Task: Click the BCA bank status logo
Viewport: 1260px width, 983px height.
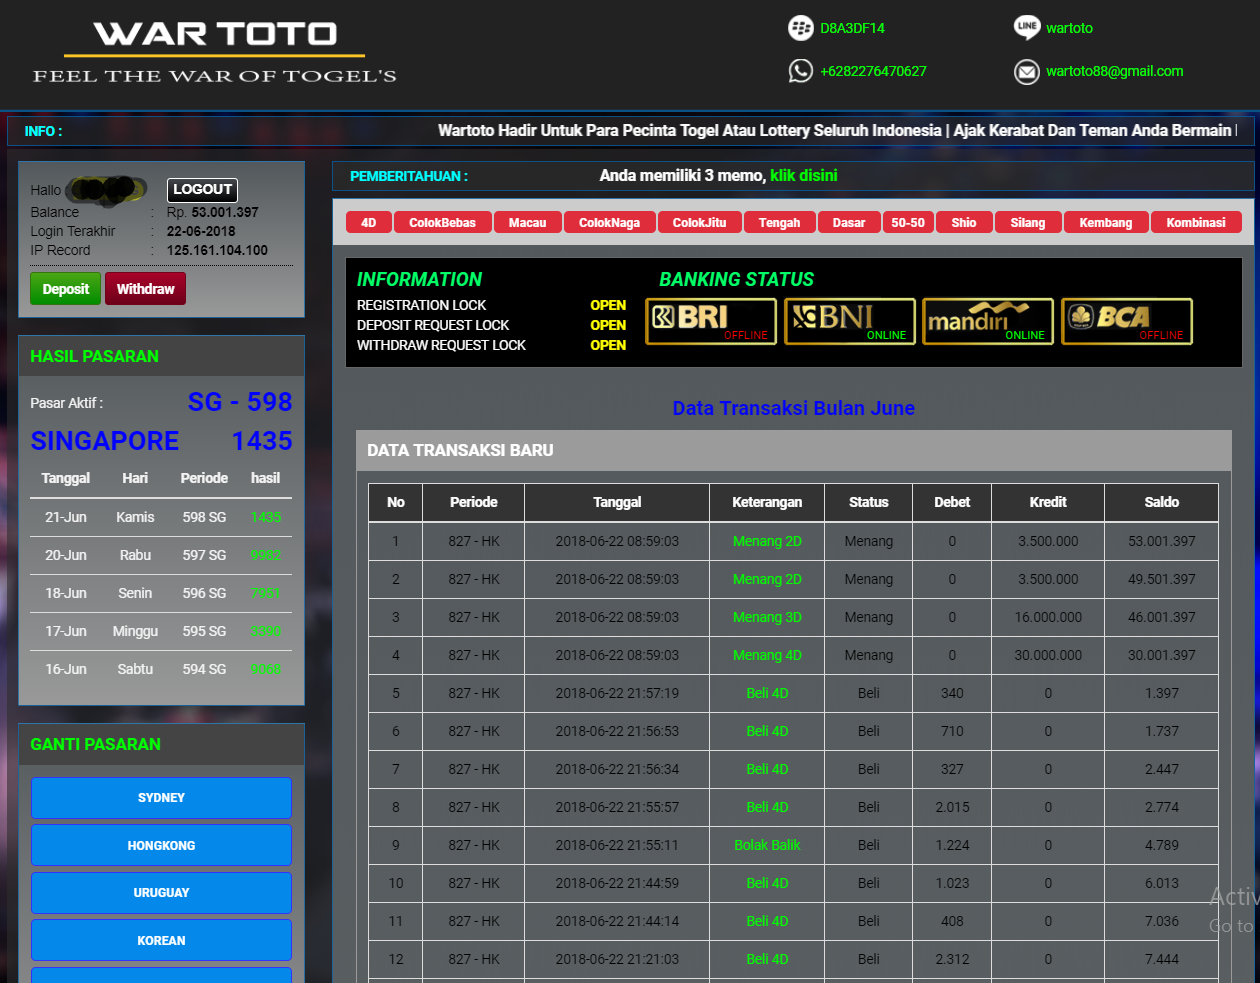Action: 1126,321
